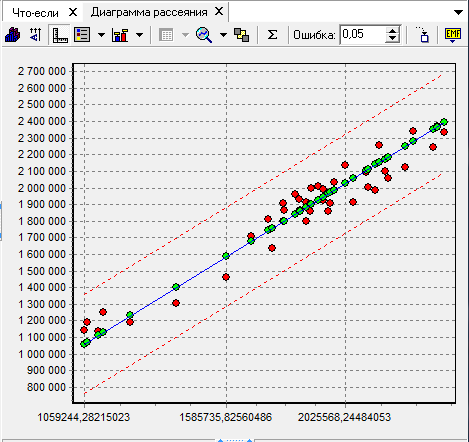This screenshot has height=442, width=469.
Task: Click the 1 500 000 axis label
Action: [42, 271]
